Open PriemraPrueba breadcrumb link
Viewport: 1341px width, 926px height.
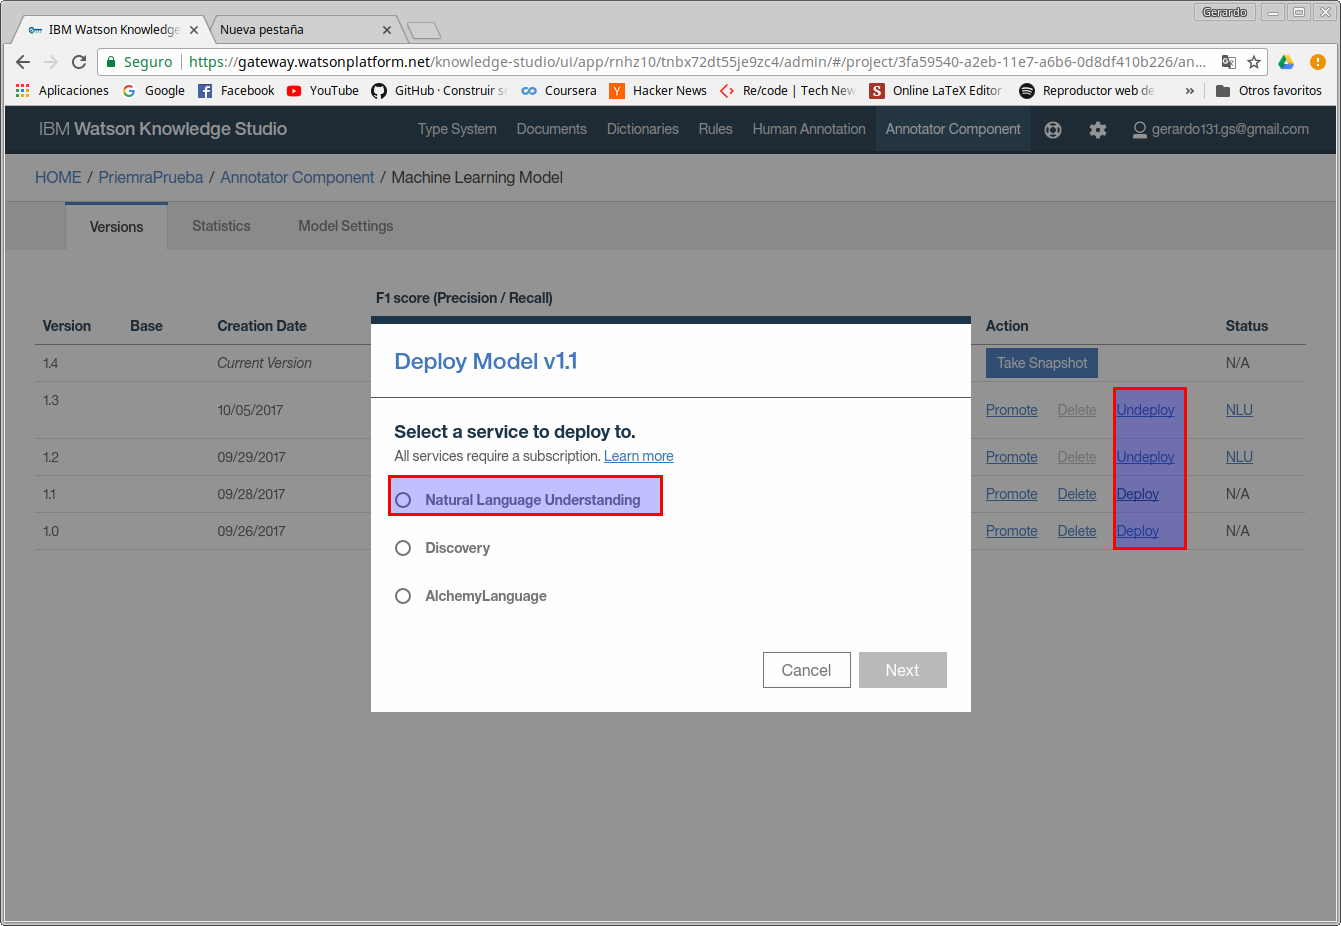coord(150,177)
